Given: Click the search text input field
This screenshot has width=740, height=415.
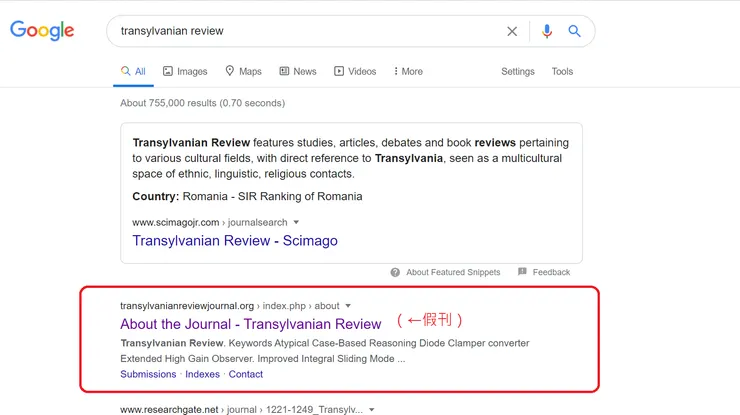Looking at the screenshot, I should coord(300,31).
